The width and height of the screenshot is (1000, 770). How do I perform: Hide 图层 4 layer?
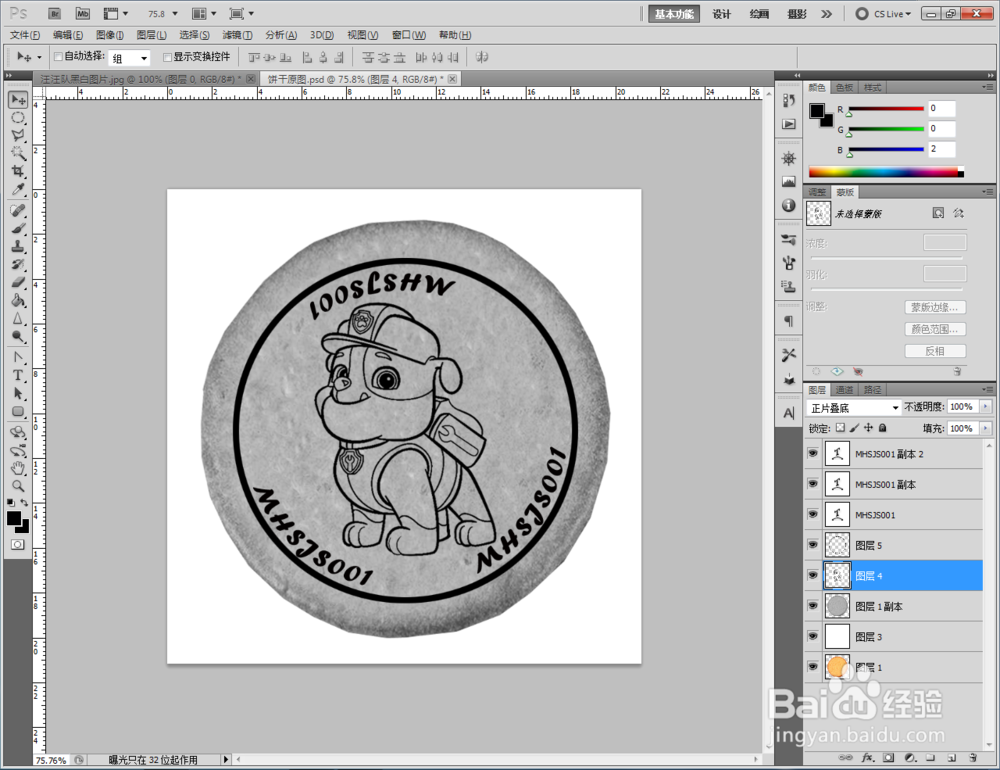pos(812,575)
